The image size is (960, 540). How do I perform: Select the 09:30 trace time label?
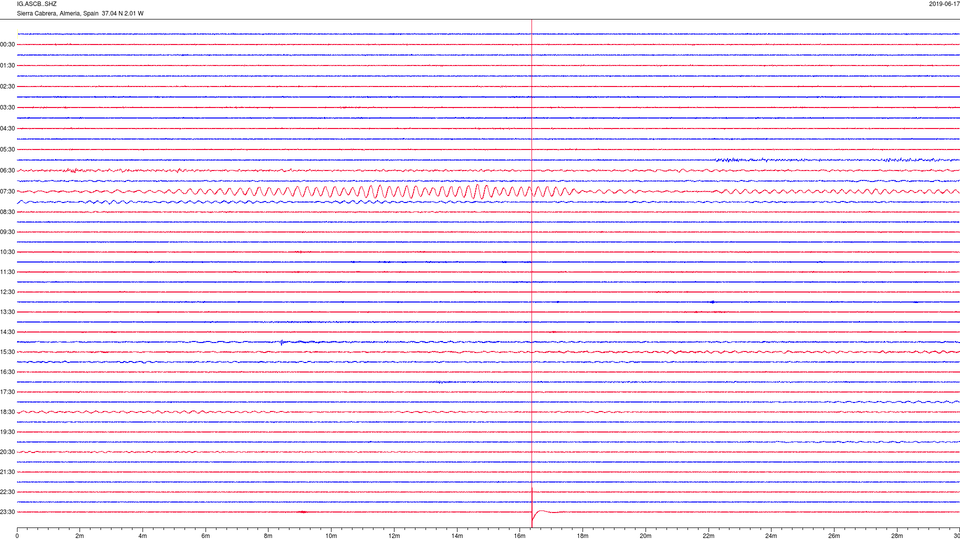[x=7, y=232]
